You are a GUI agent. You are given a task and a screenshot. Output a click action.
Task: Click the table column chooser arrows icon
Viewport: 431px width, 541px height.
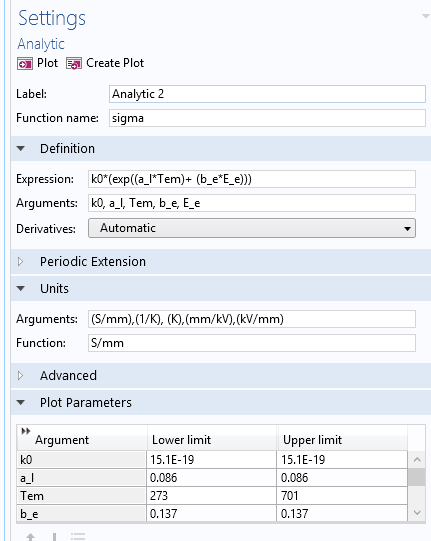tap(26, 431)
